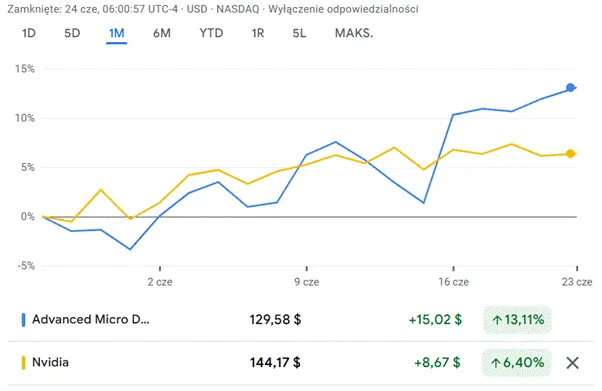The width and height of the screenshot is (602, 391).
Task: Click the -5% y-axis label
Action: coord(26,266)
